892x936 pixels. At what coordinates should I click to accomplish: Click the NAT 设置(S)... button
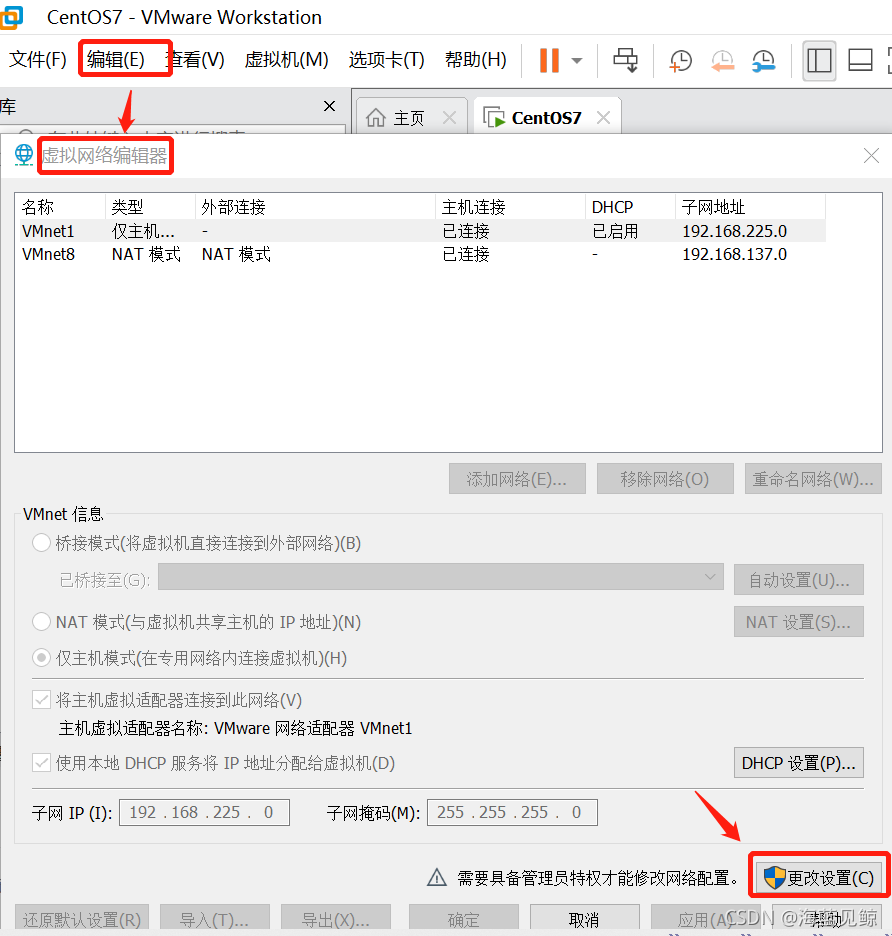[x=799, y=622]
